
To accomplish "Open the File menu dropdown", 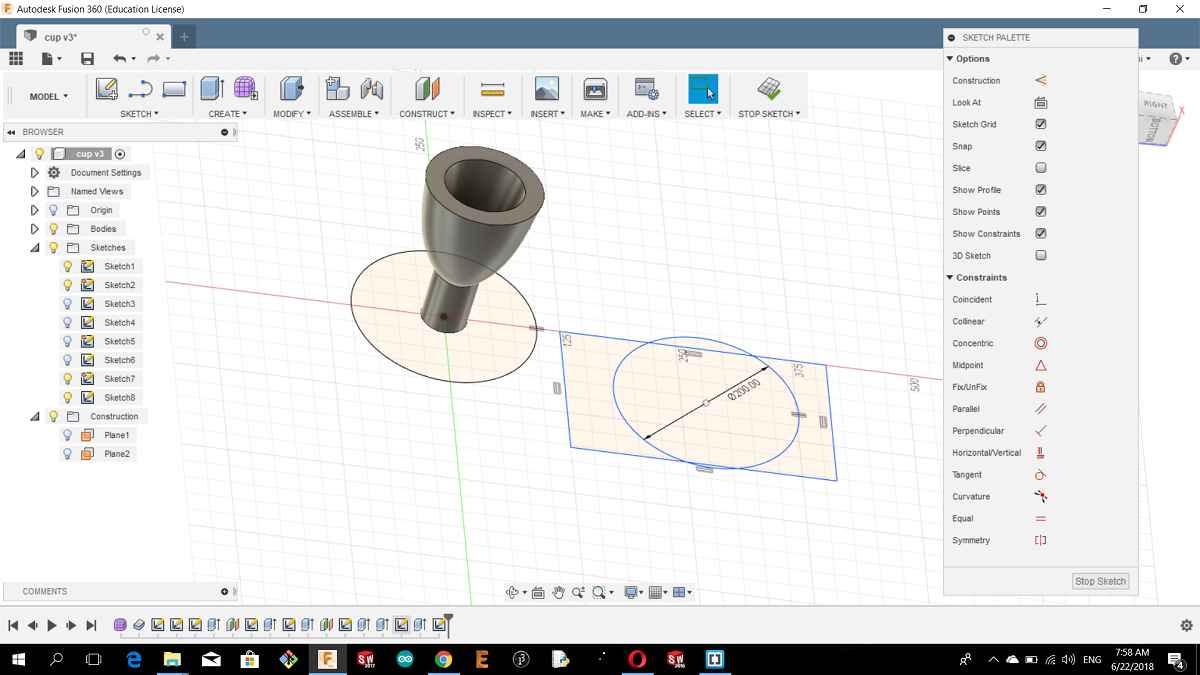I will 51,59.
